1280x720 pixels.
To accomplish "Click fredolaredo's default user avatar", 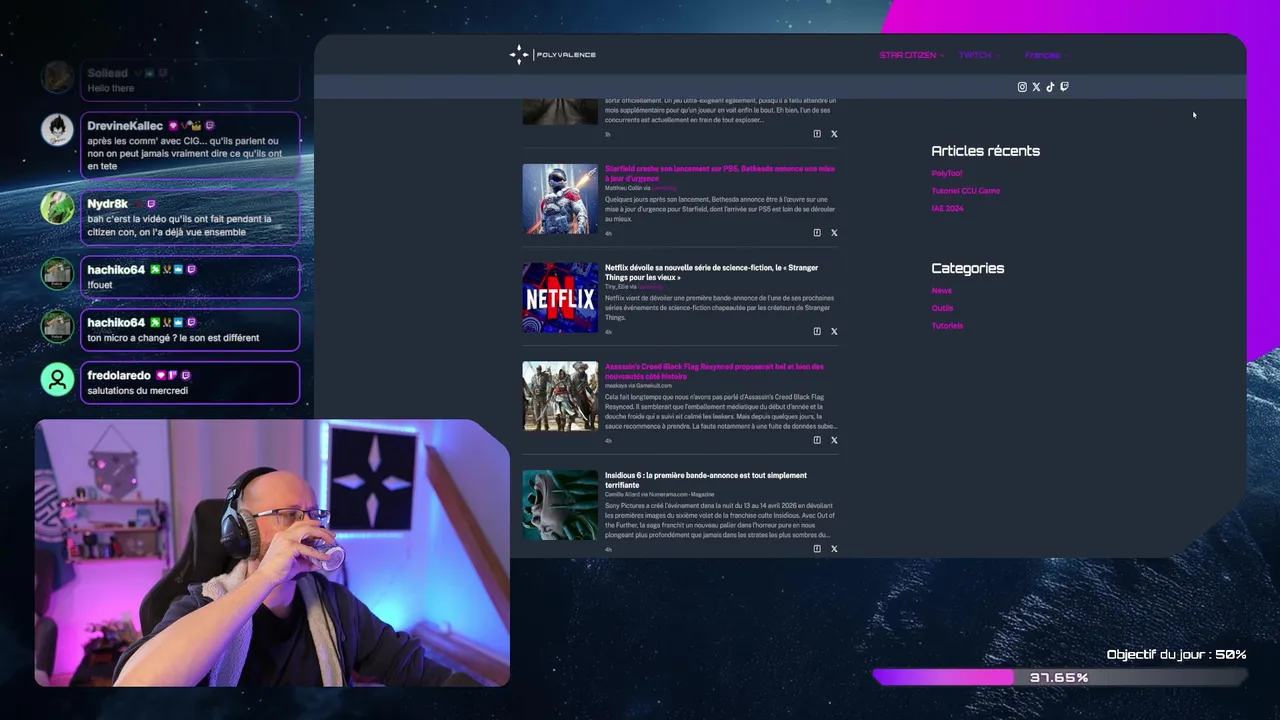I will [57, 380].
